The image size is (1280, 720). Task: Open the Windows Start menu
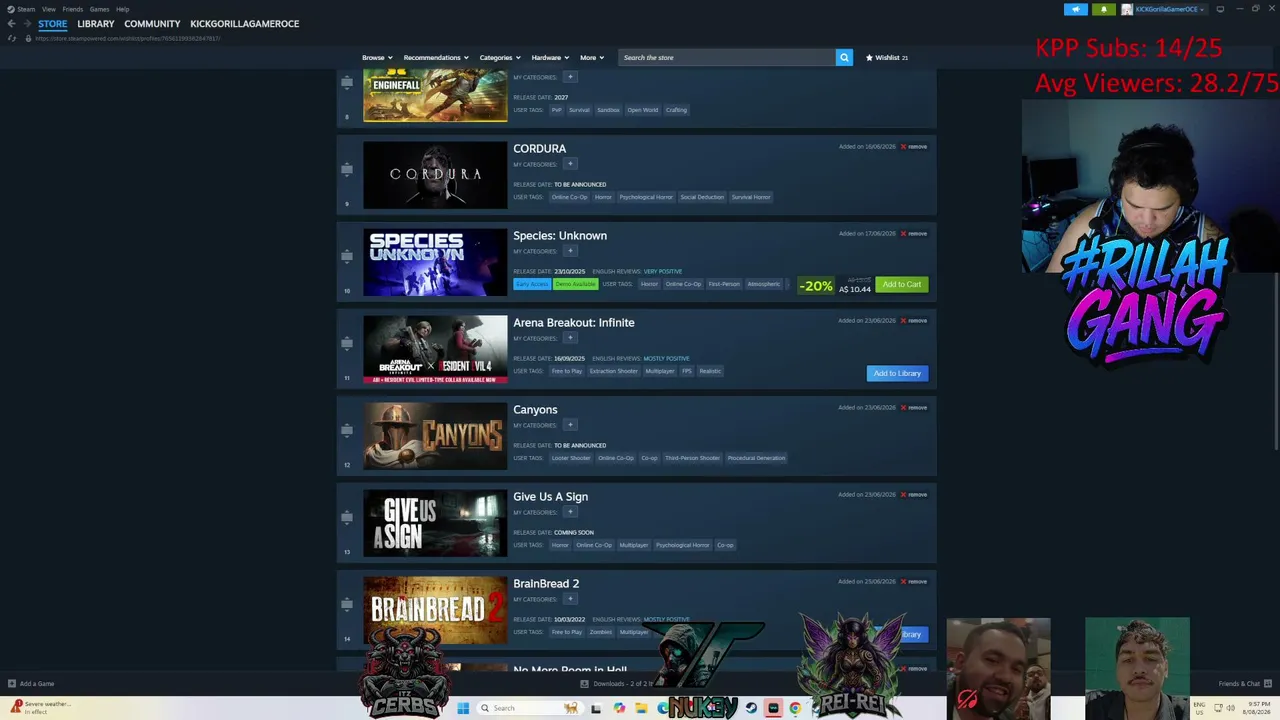(x=463, y=708)
